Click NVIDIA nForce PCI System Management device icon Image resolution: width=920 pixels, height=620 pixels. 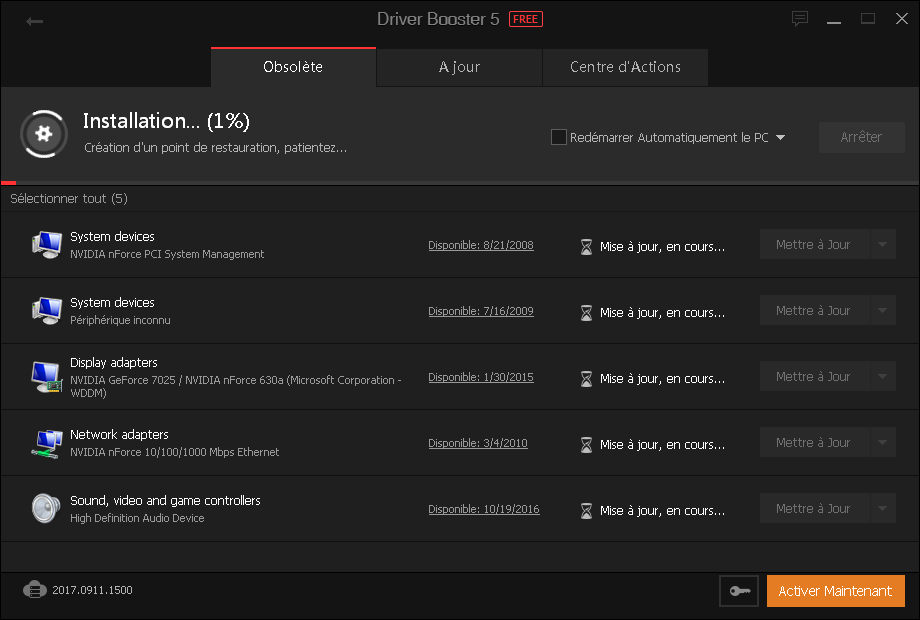[x=46, y=245]
